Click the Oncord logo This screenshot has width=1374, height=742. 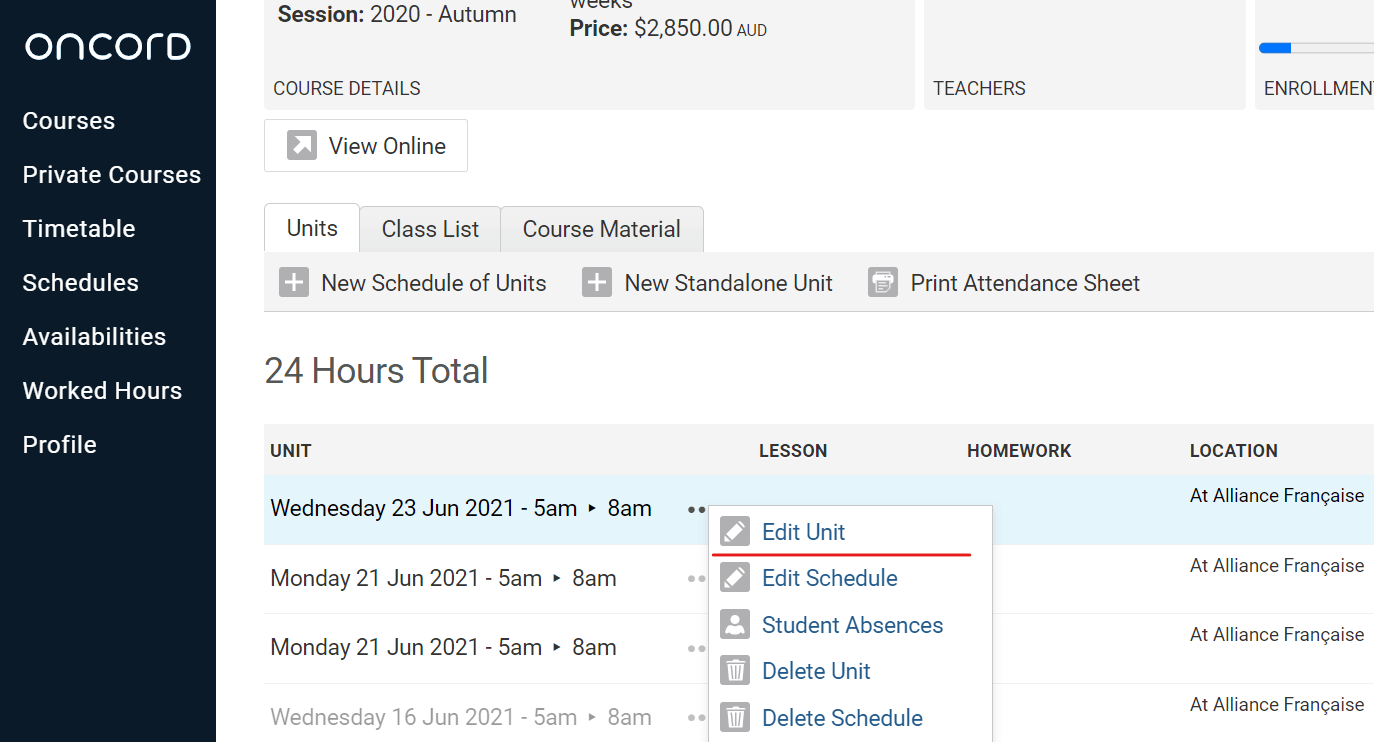pos(108,47)
